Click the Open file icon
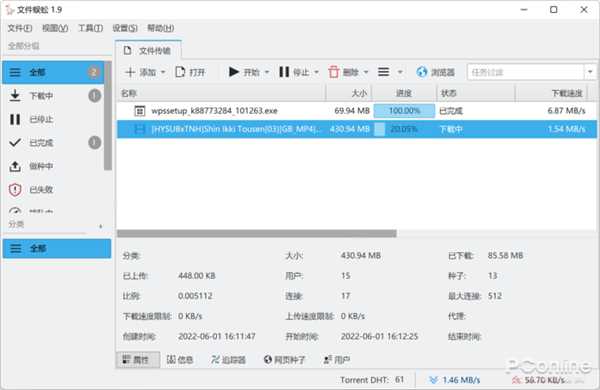This screenshot has height=390, width=600. 180,72
